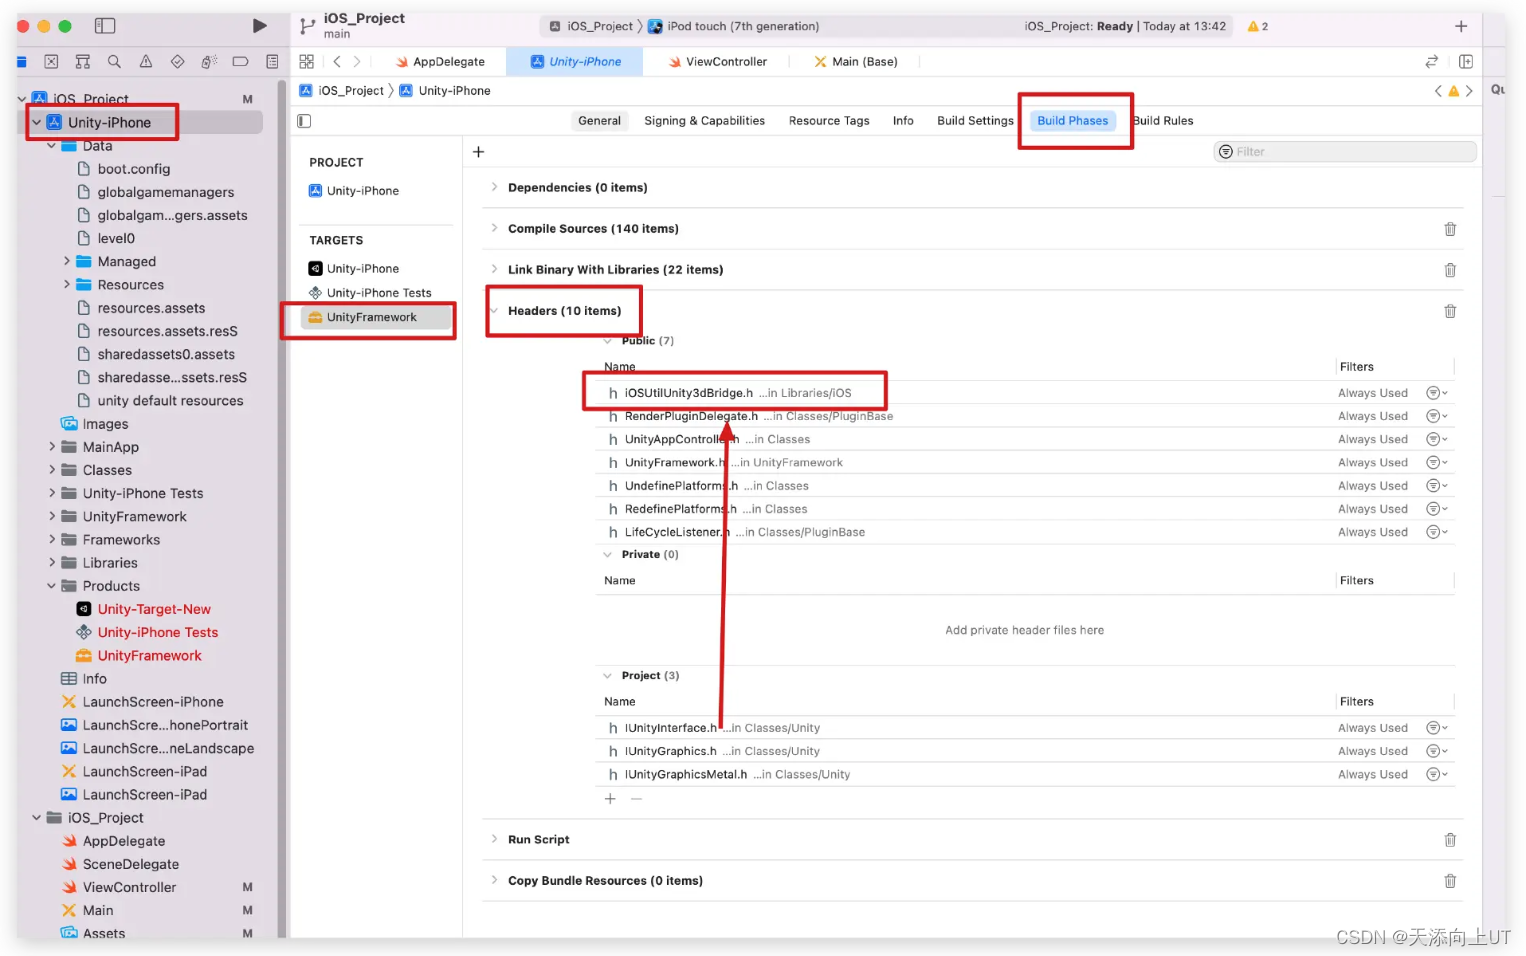Click the related items grid icon
Image resolution: width=1526 pixels, height=956 pixels.
pos(307,62)
